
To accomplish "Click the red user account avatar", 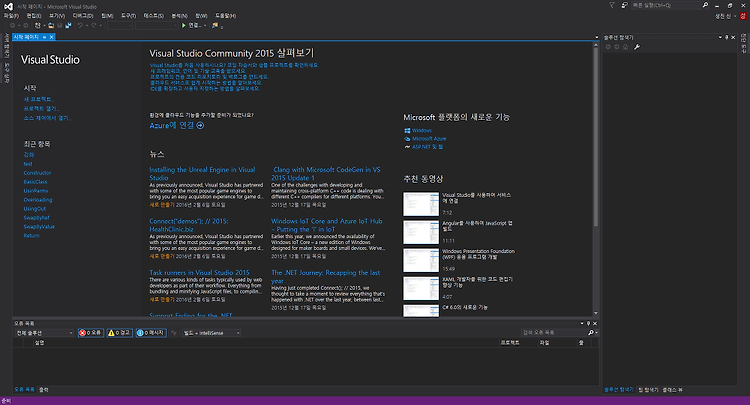I will [743, 16].
